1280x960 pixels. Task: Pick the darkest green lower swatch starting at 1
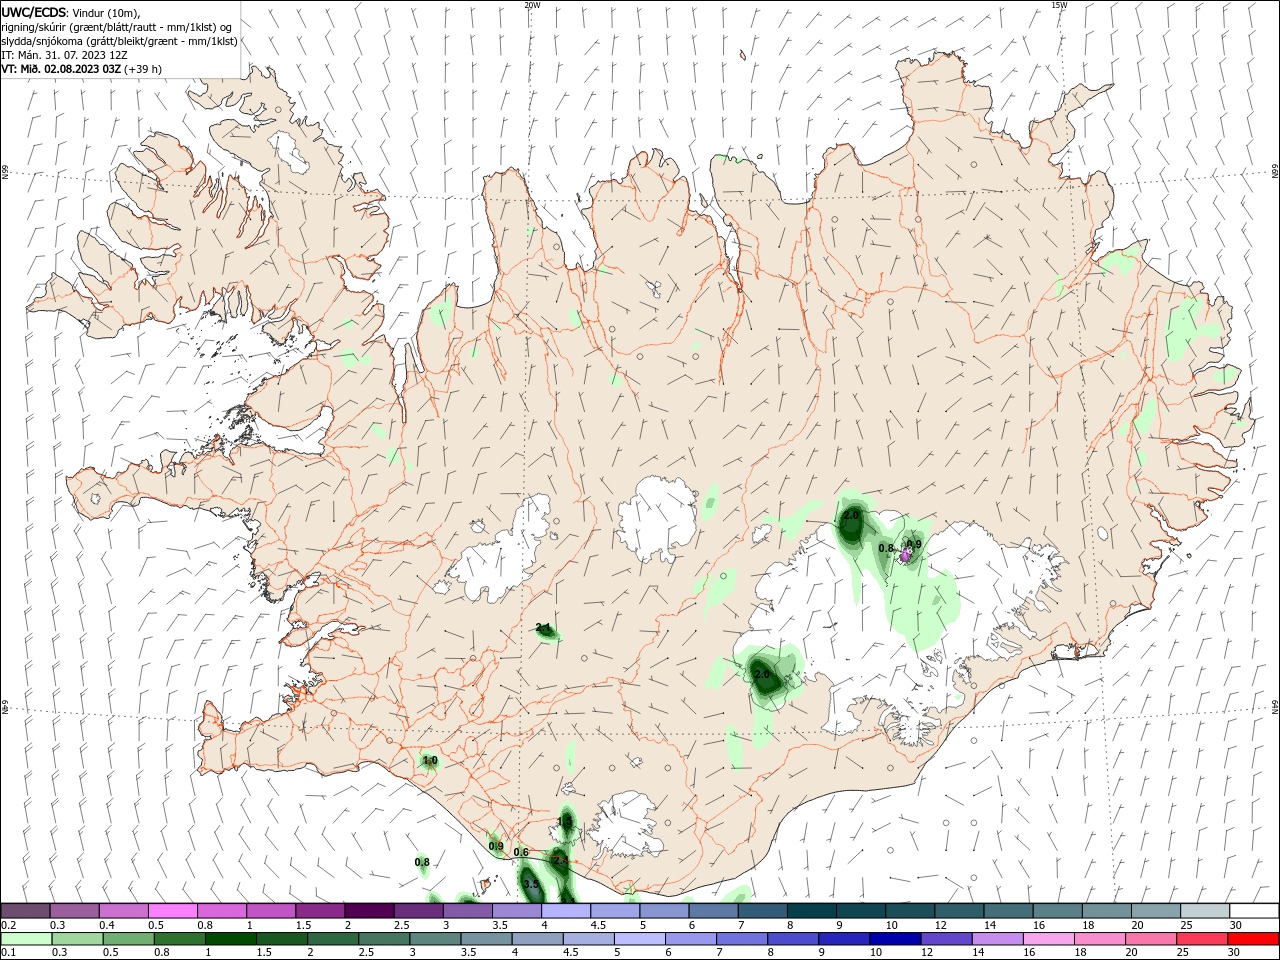tap(231, 939)
